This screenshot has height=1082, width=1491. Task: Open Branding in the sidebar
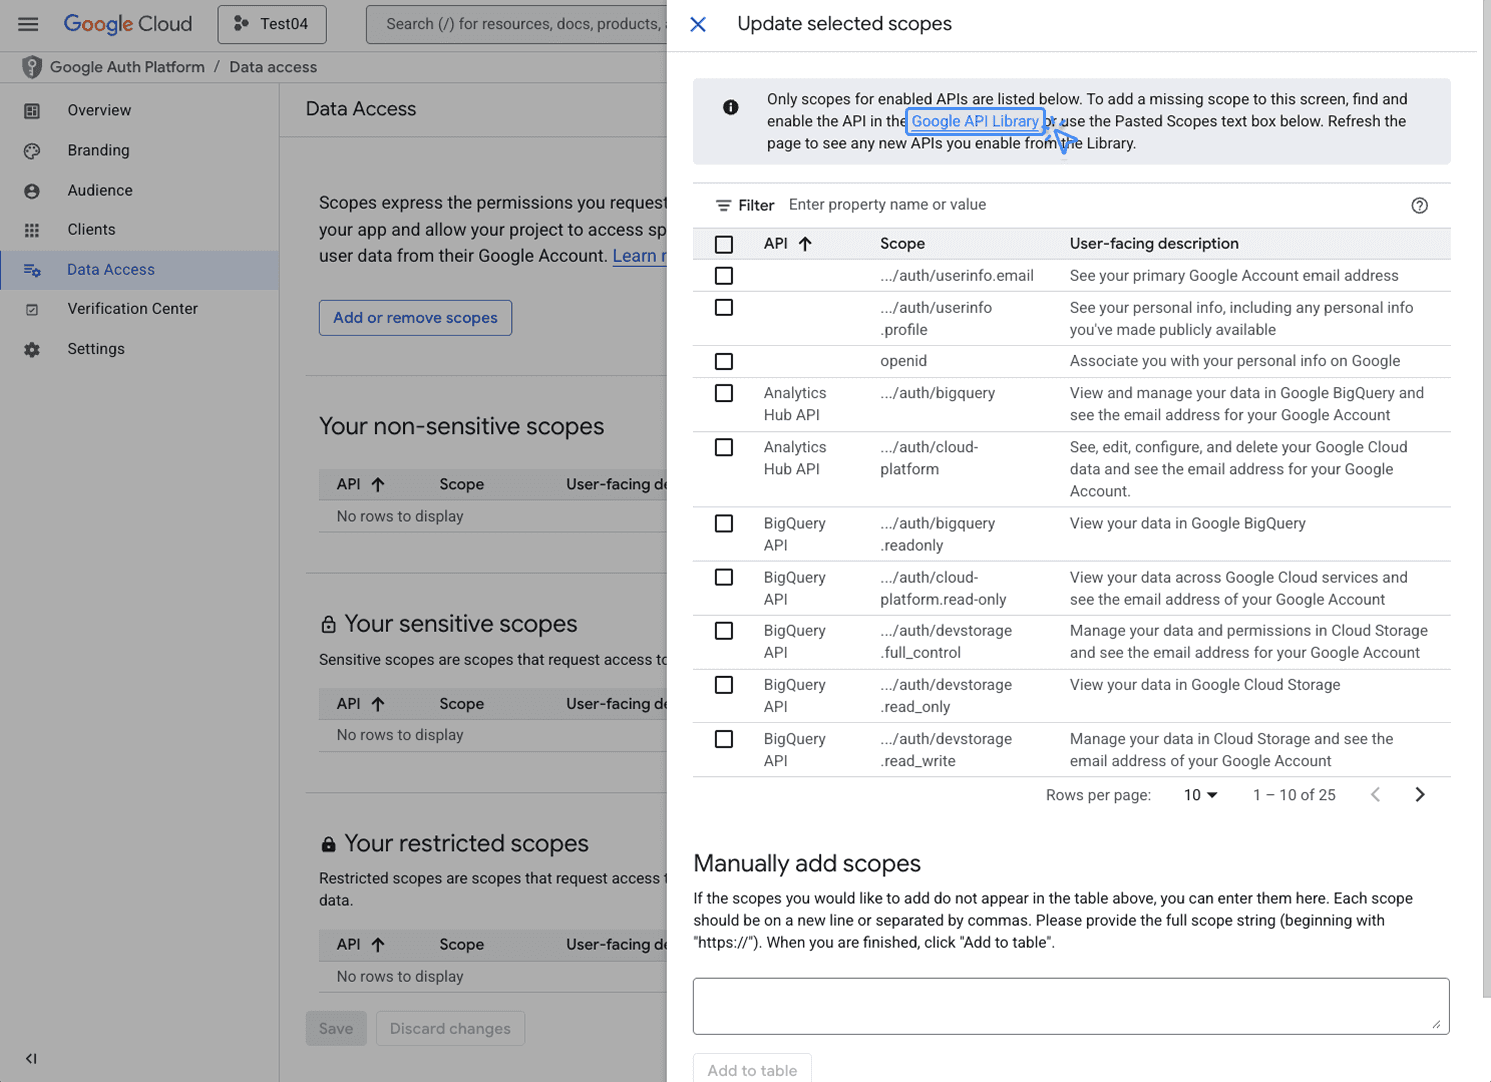tap(98, 150)
